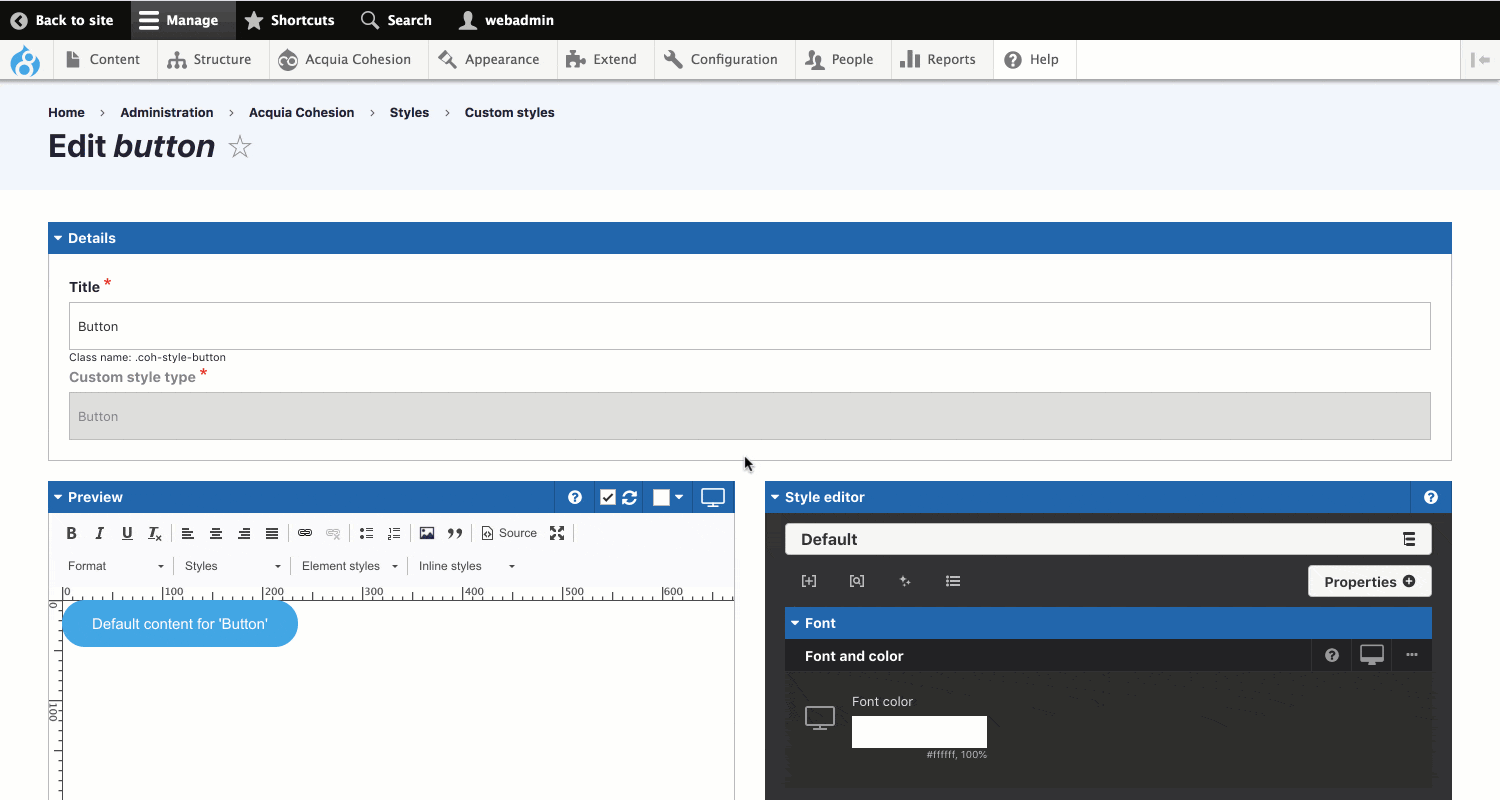This screenshot has height=800, width=1500.
Task: Click into the Title text field
Action: tap(749, 326)
